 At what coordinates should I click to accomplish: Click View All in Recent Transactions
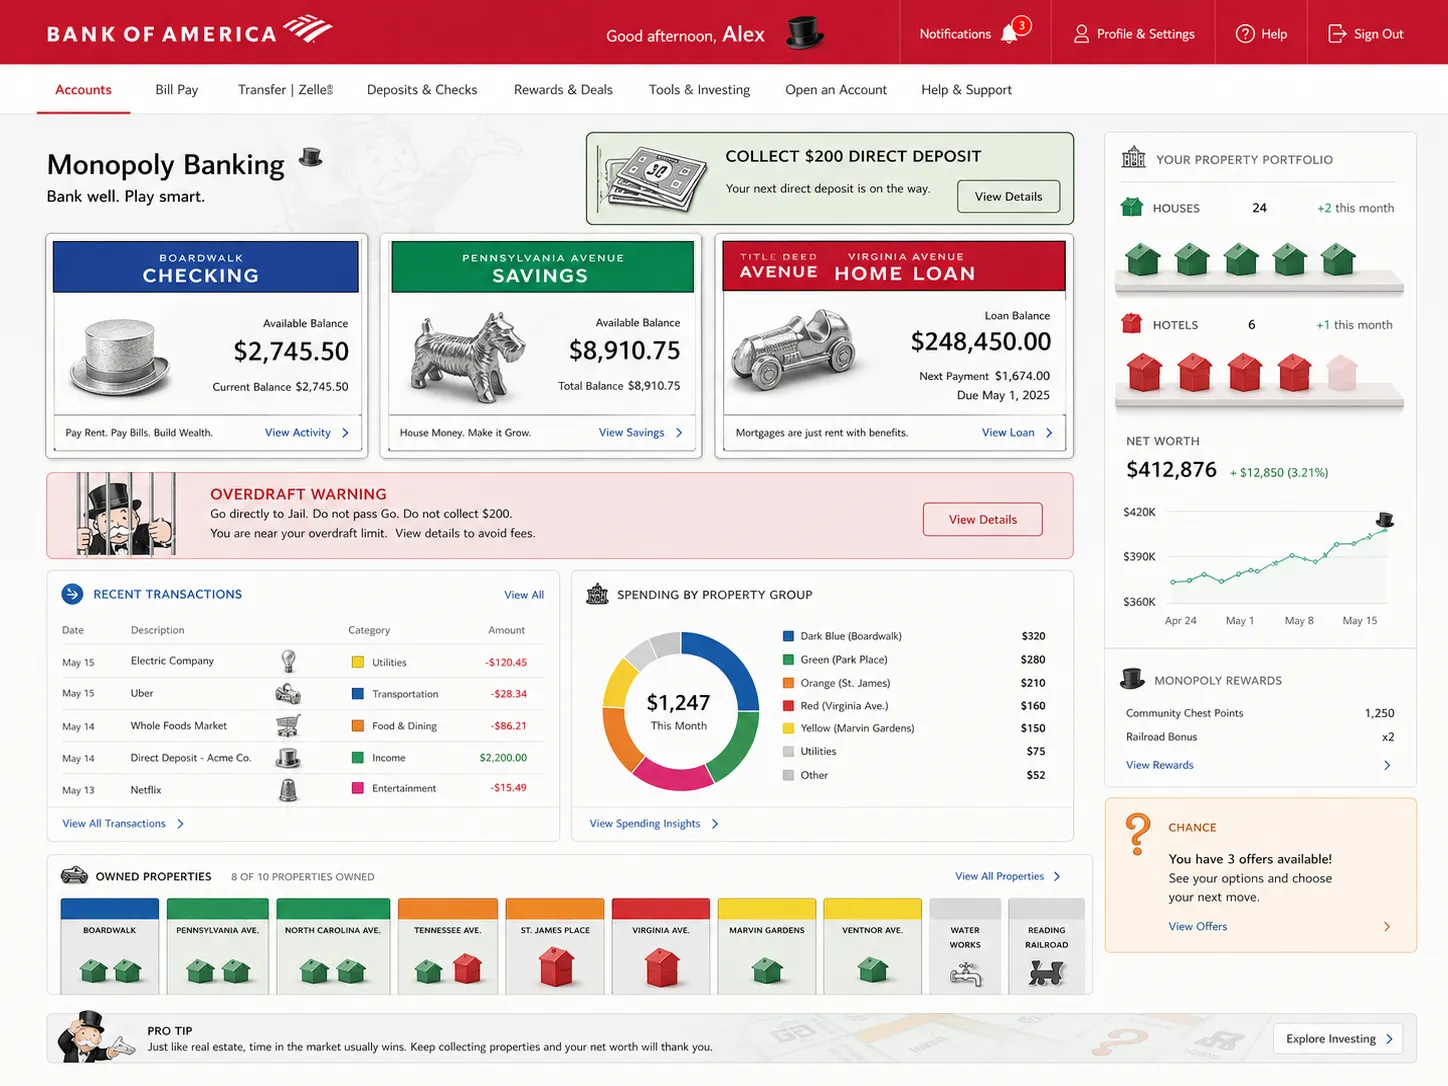[524, 595]
